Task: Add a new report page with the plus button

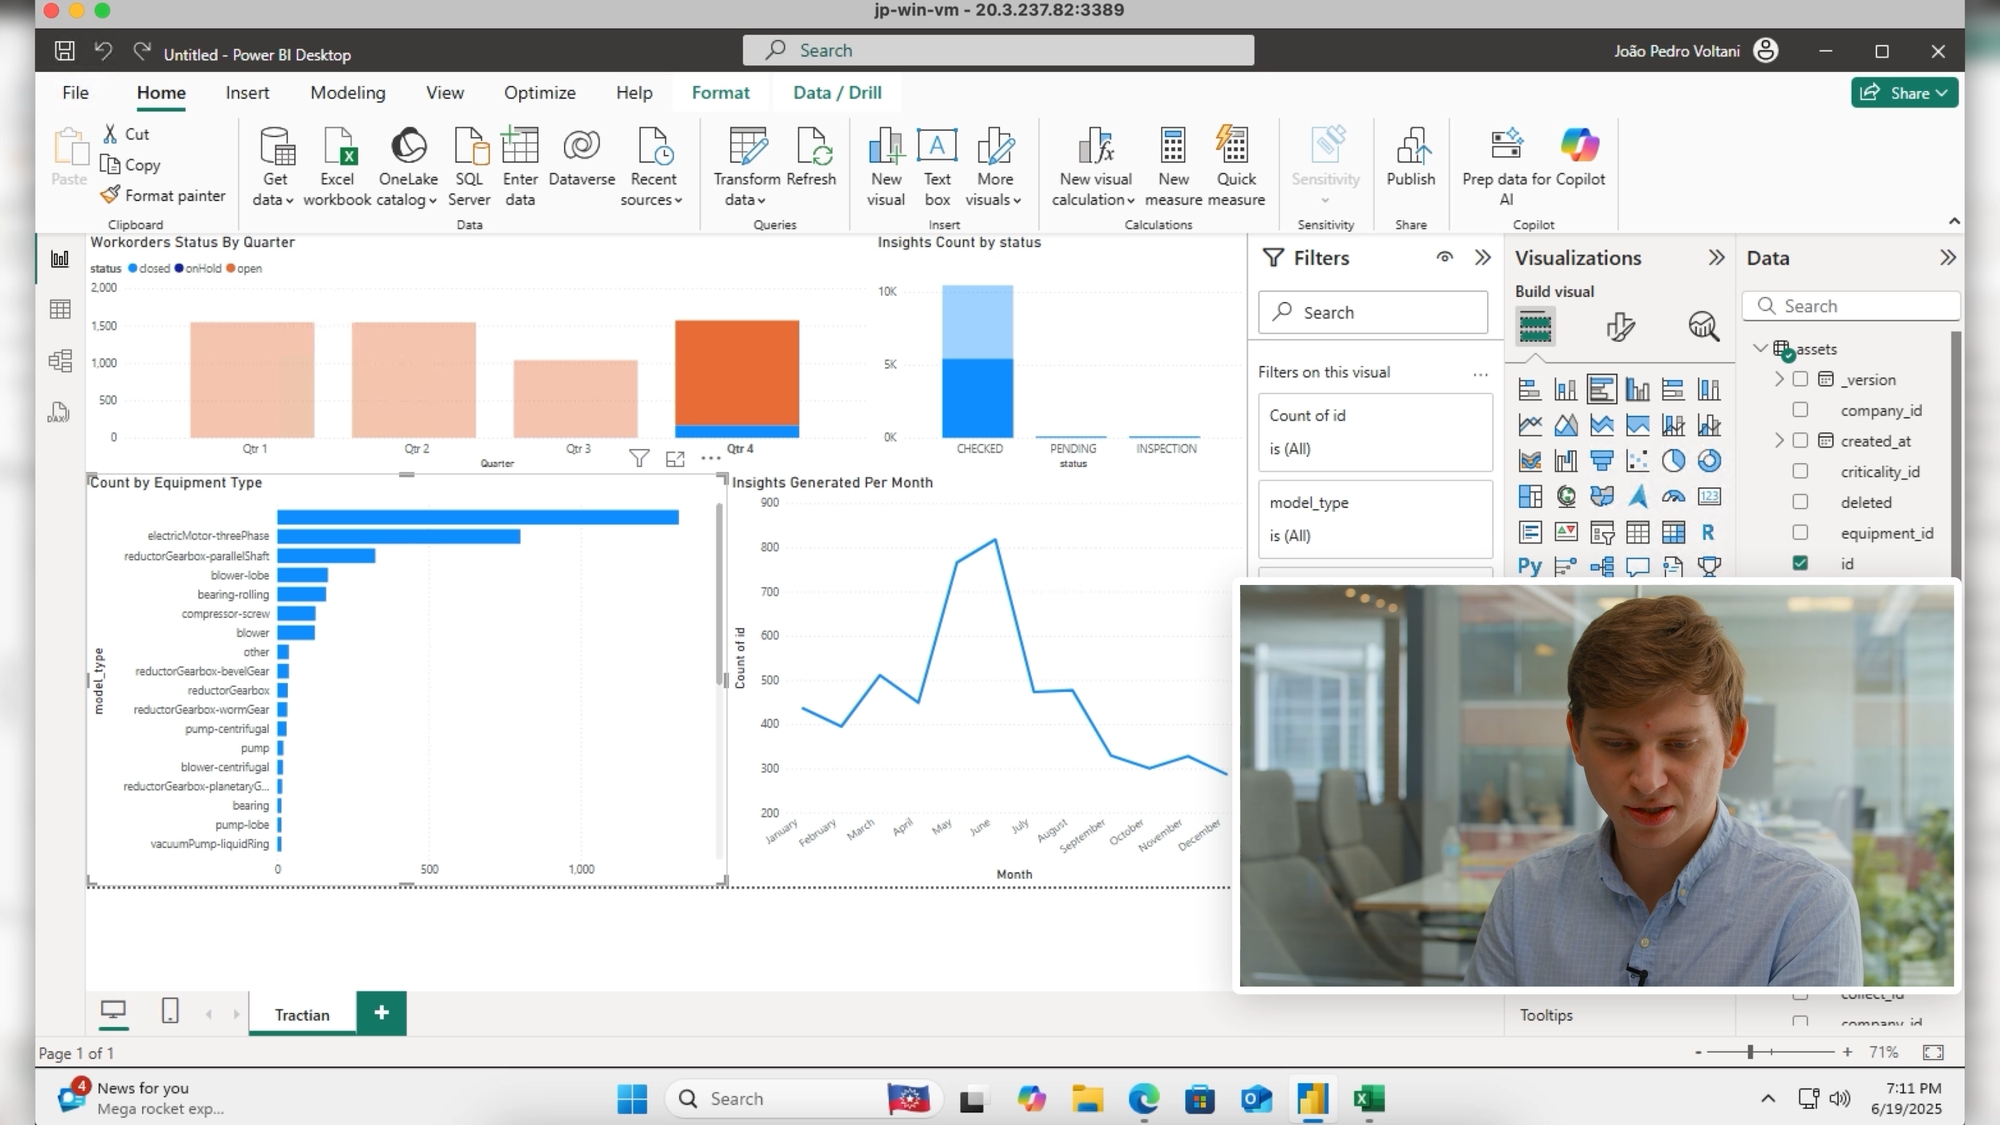Action: (x=381, y=1013)
